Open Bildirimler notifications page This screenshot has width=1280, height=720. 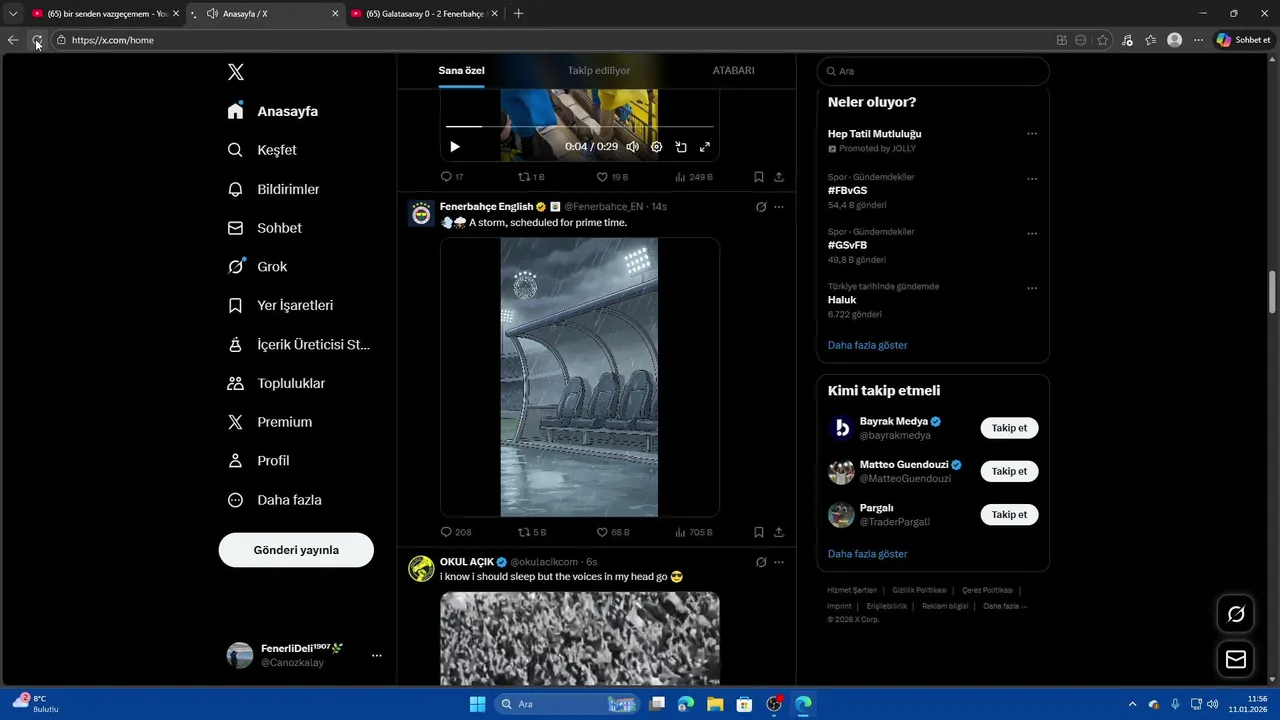[x=274, y=189]
